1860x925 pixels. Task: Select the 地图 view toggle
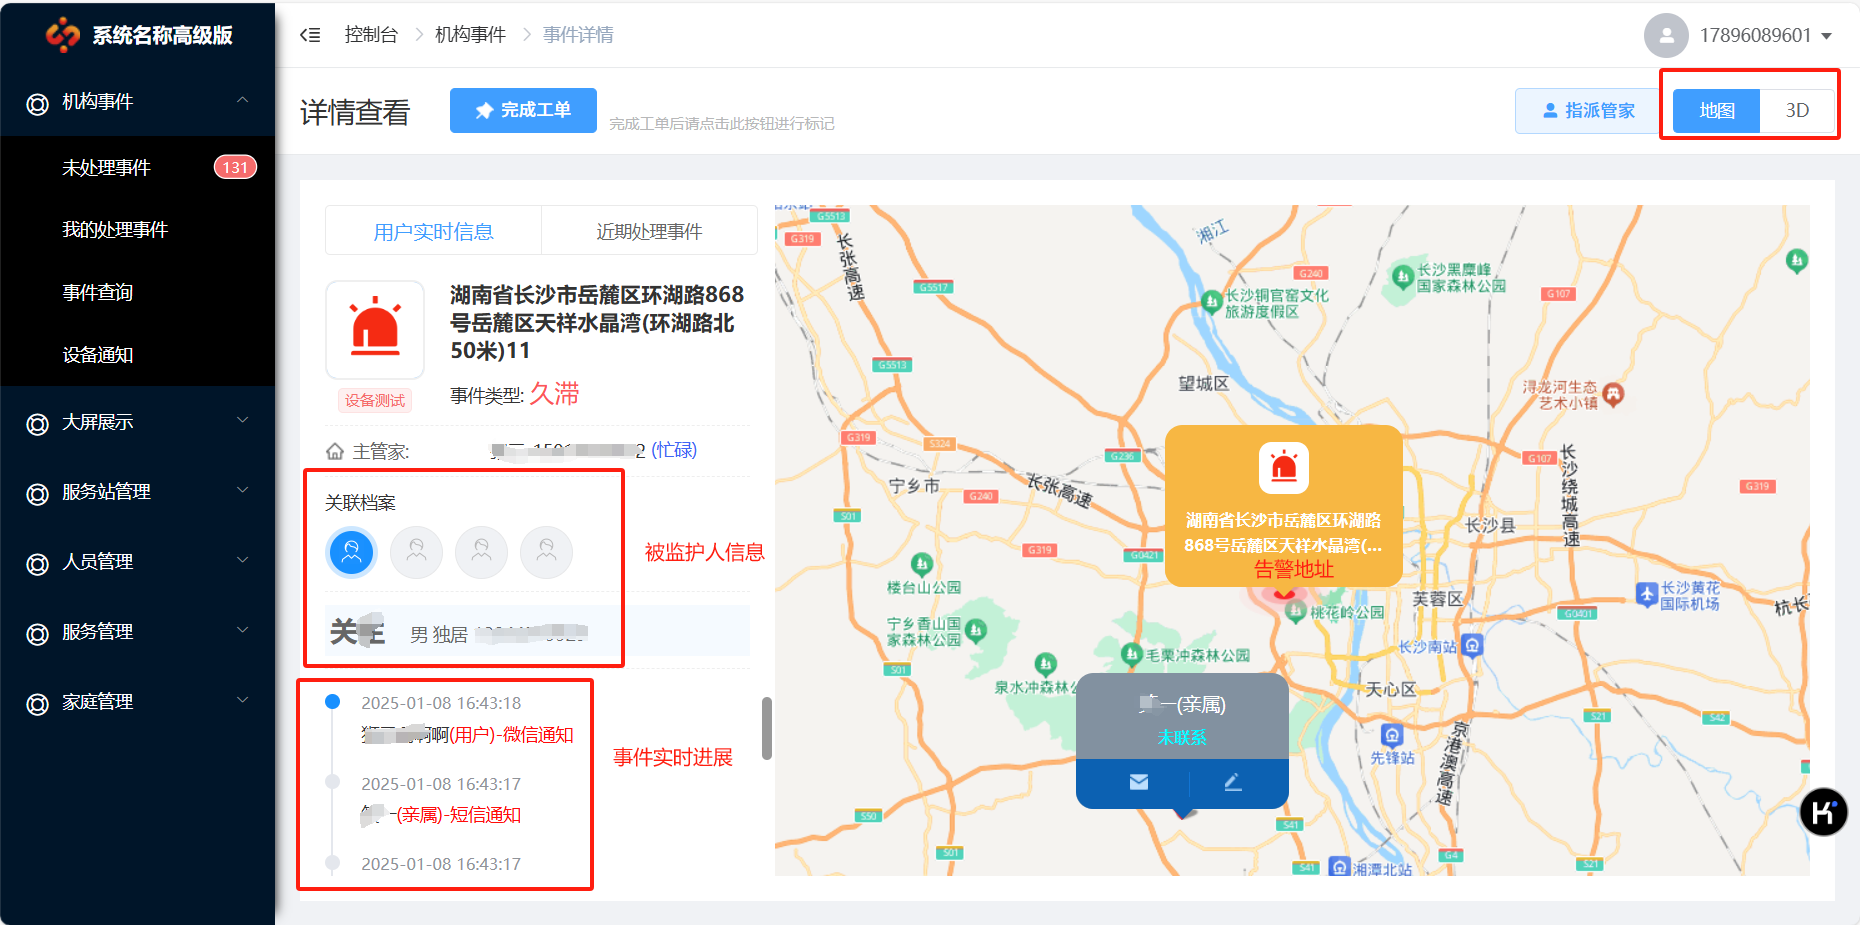click(x=1714, y=110)
